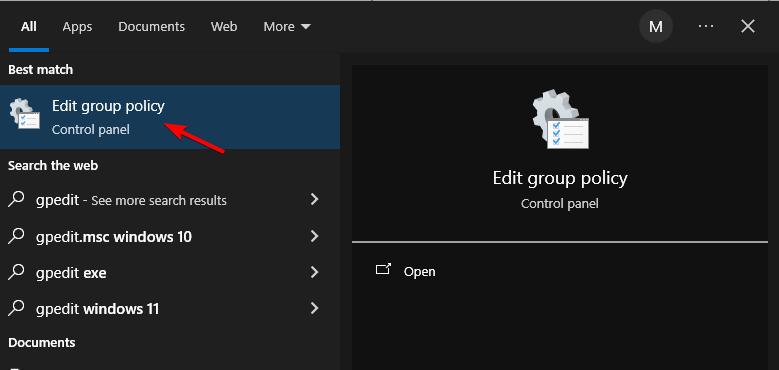Switch to the Documents tab
This screenshot has width=779, height=370.
pos(152,26)
